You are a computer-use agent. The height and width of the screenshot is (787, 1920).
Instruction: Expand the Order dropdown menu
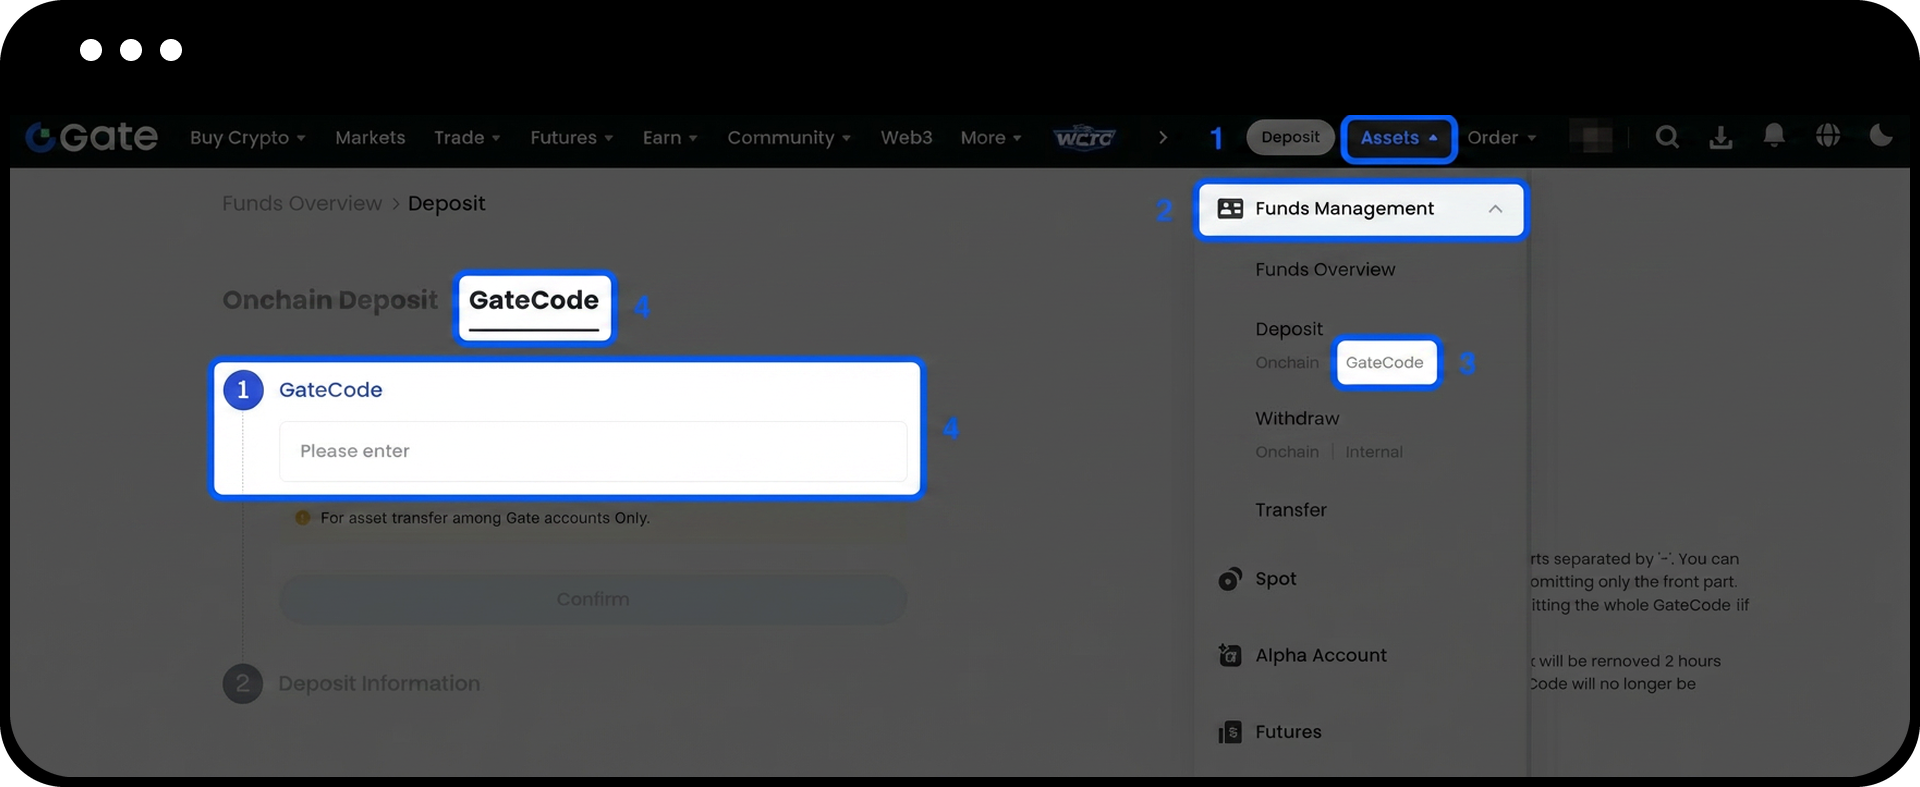click(x=1501, y=138)
